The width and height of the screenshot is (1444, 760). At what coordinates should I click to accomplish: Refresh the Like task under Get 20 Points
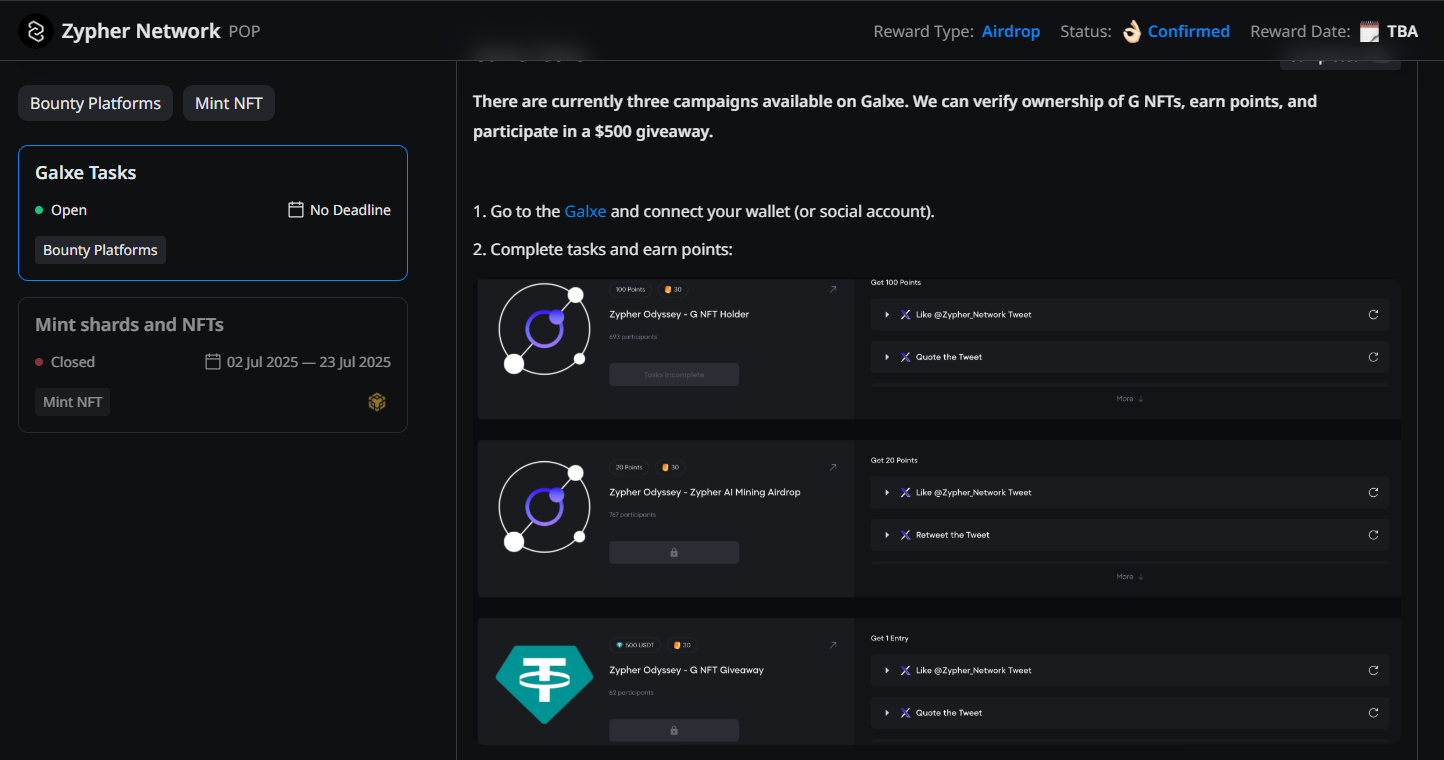pos(1373,492)
